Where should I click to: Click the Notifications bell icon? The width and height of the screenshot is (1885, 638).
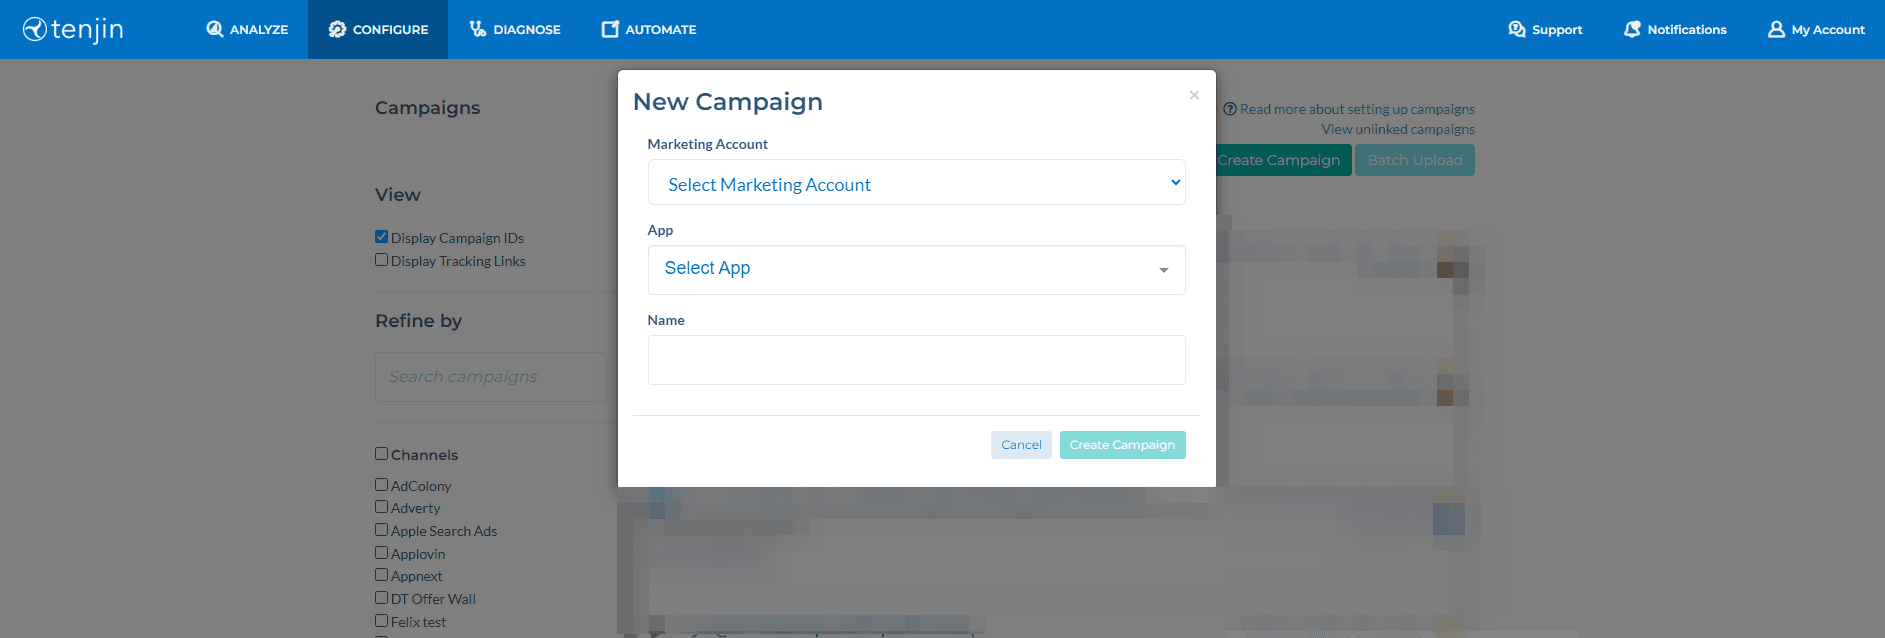1632,29
